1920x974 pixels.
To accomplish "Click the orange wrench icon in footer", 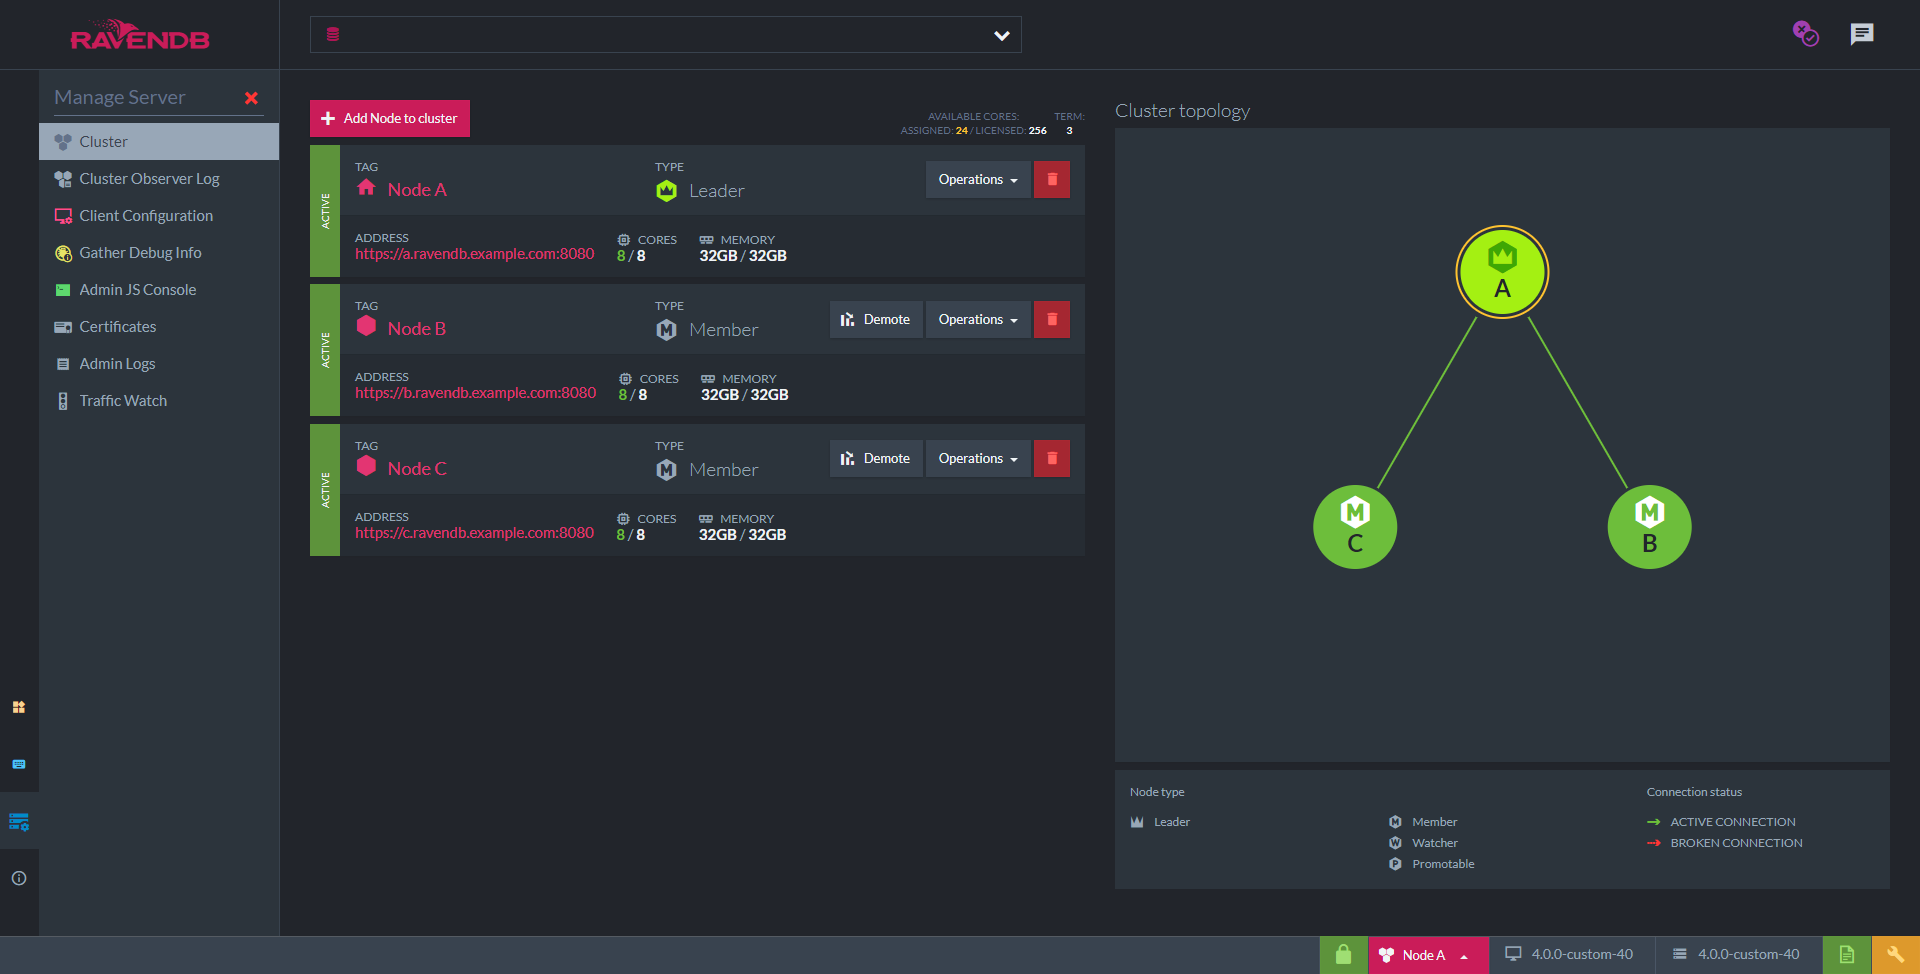I will 1895,955.
